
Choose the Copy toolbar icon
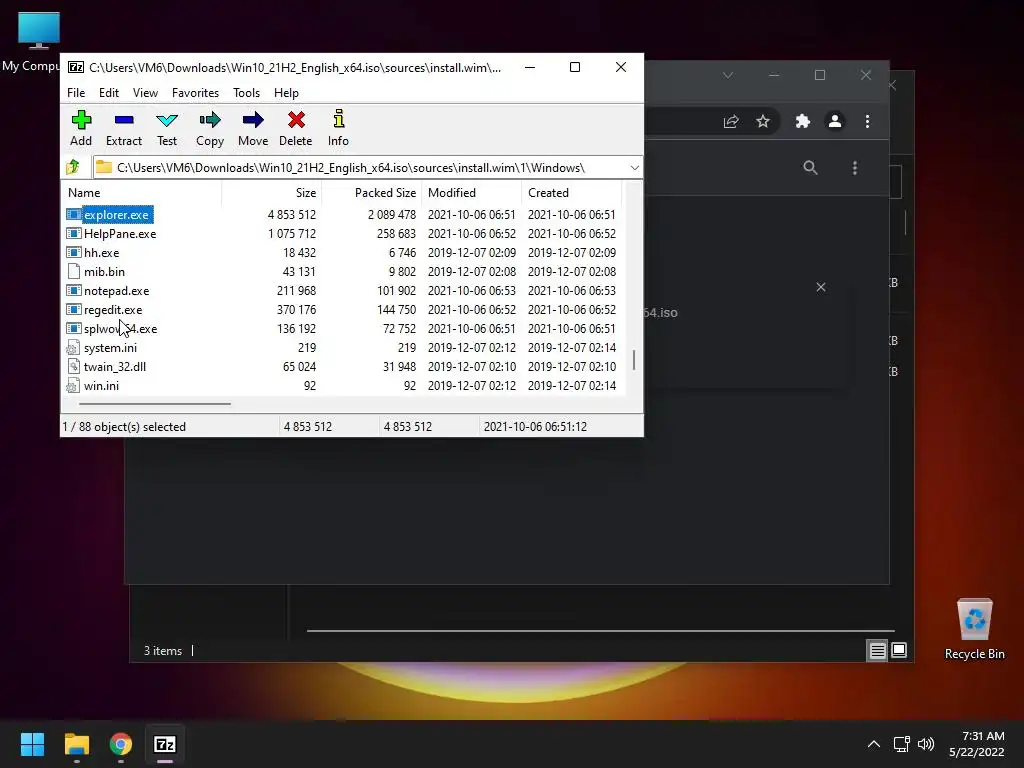click(210, 128)
